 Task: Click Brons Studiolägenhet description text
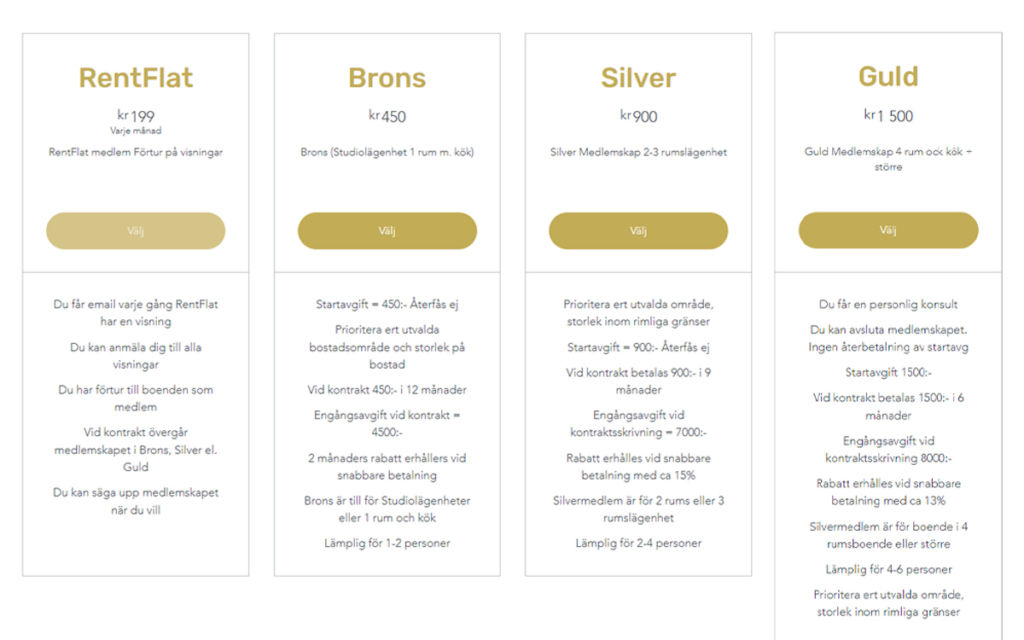click(387, 152)
